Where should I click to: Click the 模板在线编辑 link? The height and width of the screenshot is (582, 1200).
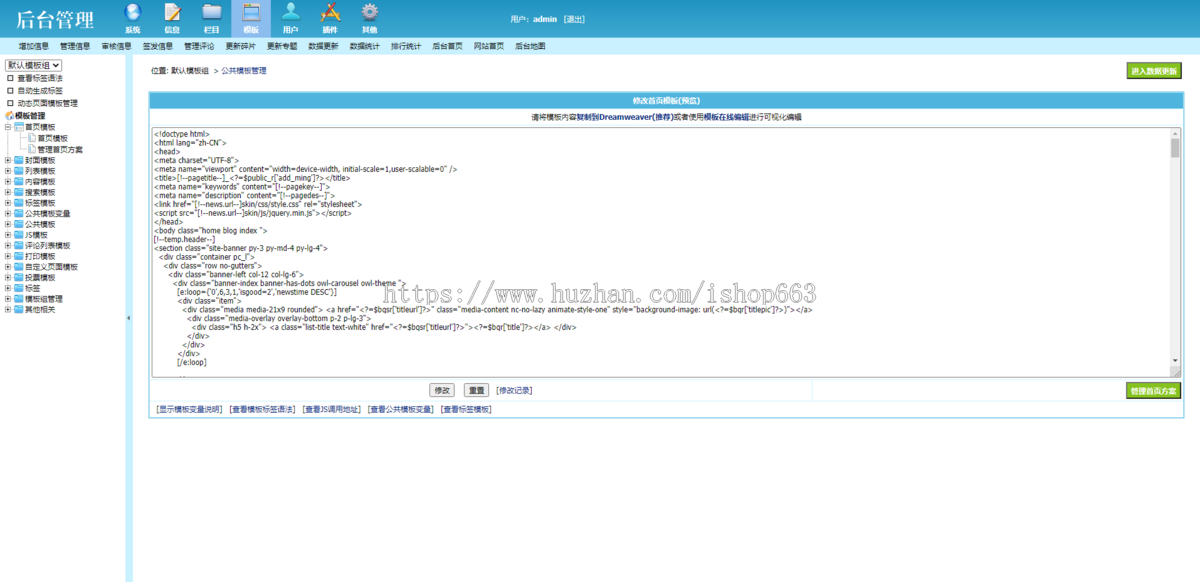click(727, 117)
